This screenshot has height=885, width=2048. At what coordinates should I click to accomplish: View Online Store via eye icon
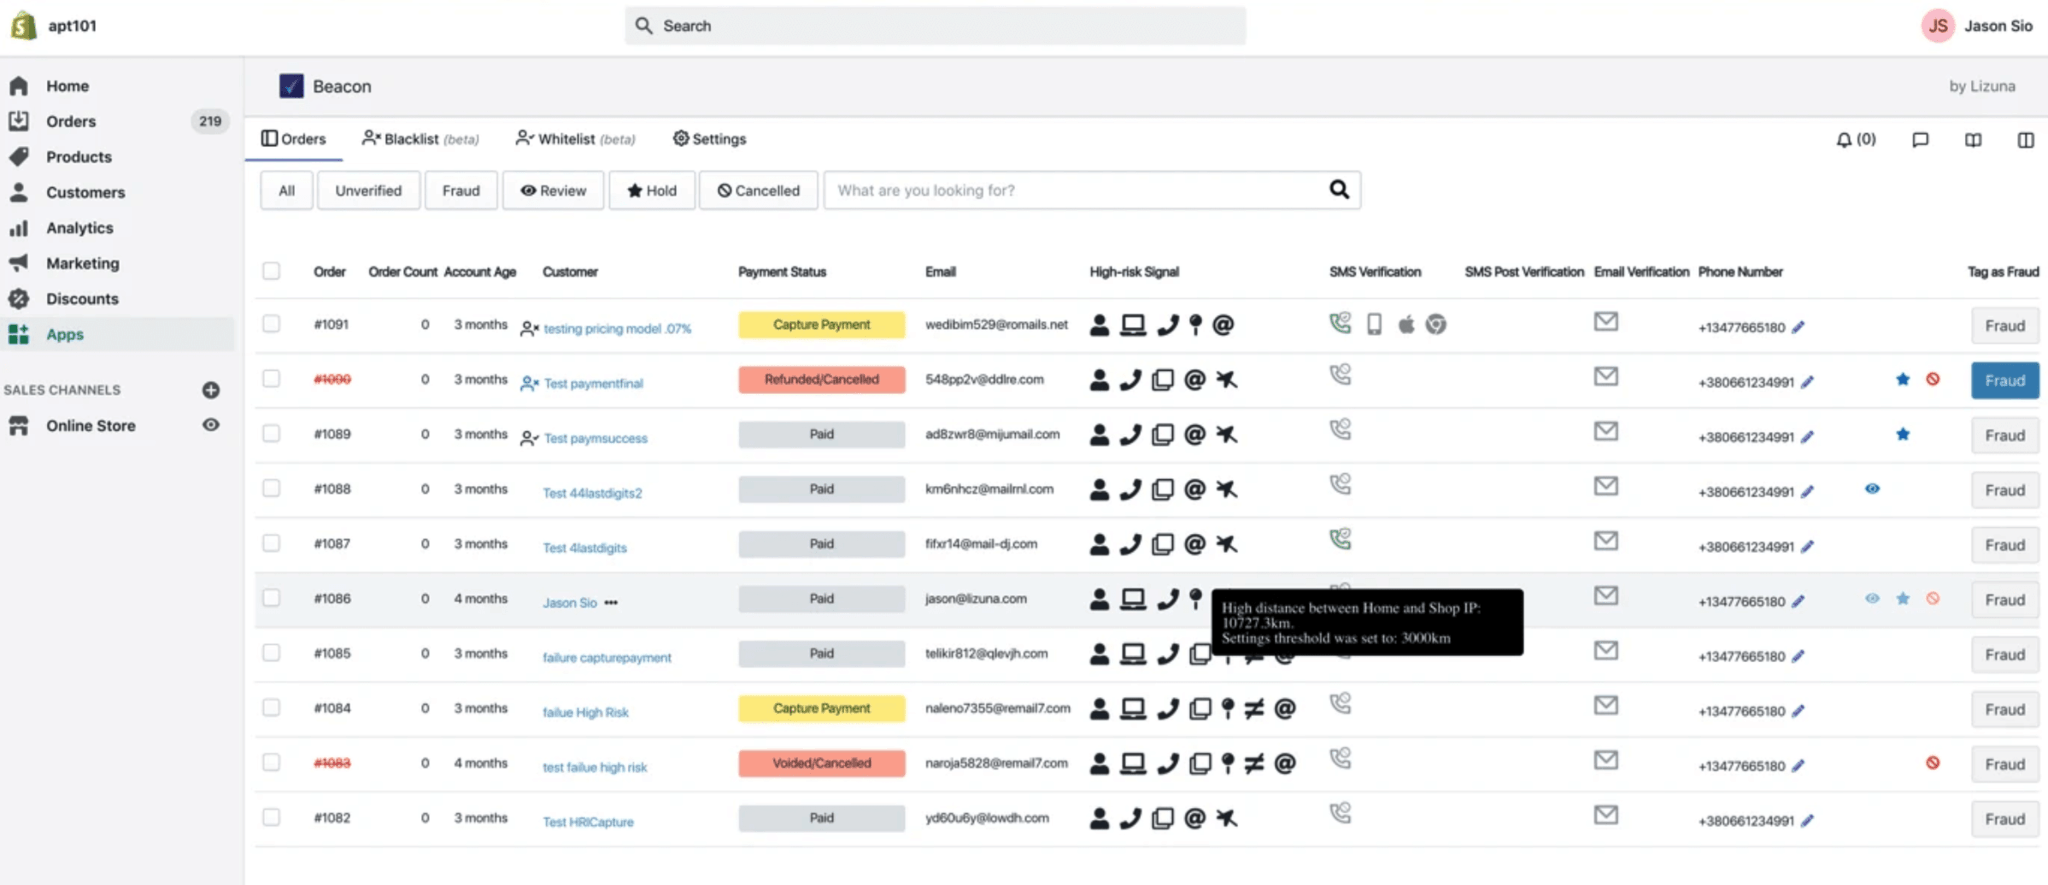click(x=211, y=425)
